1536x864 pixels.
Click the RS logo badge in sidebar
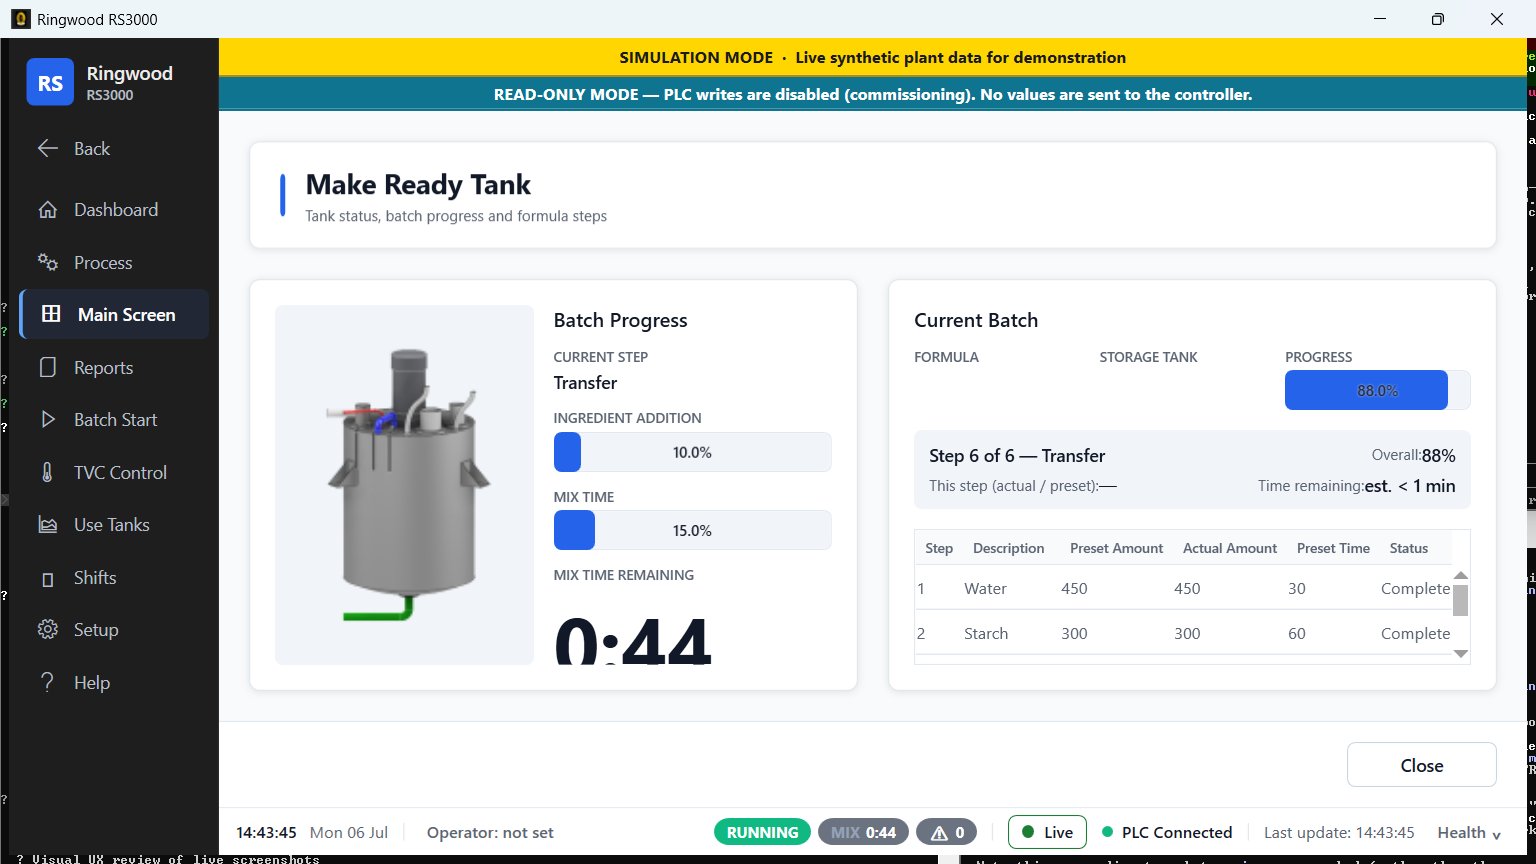pyautogui.click(x=50, y=82)
